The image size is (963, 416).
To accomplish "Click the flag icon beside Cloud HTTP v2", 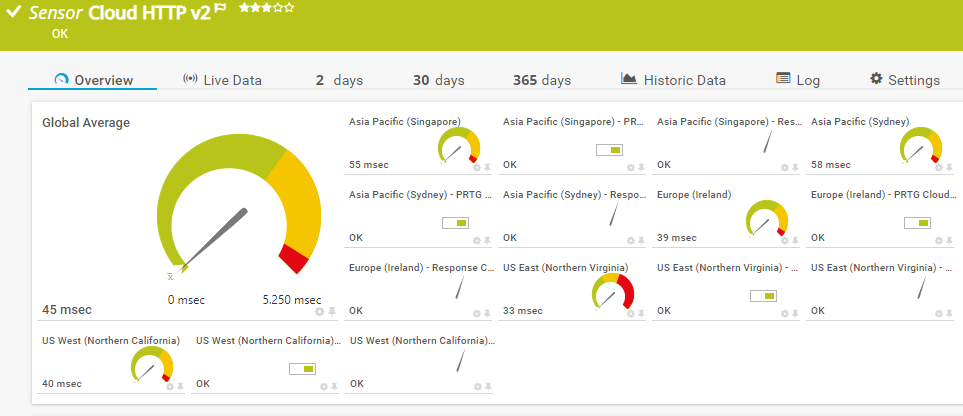I will pos(221,8).
